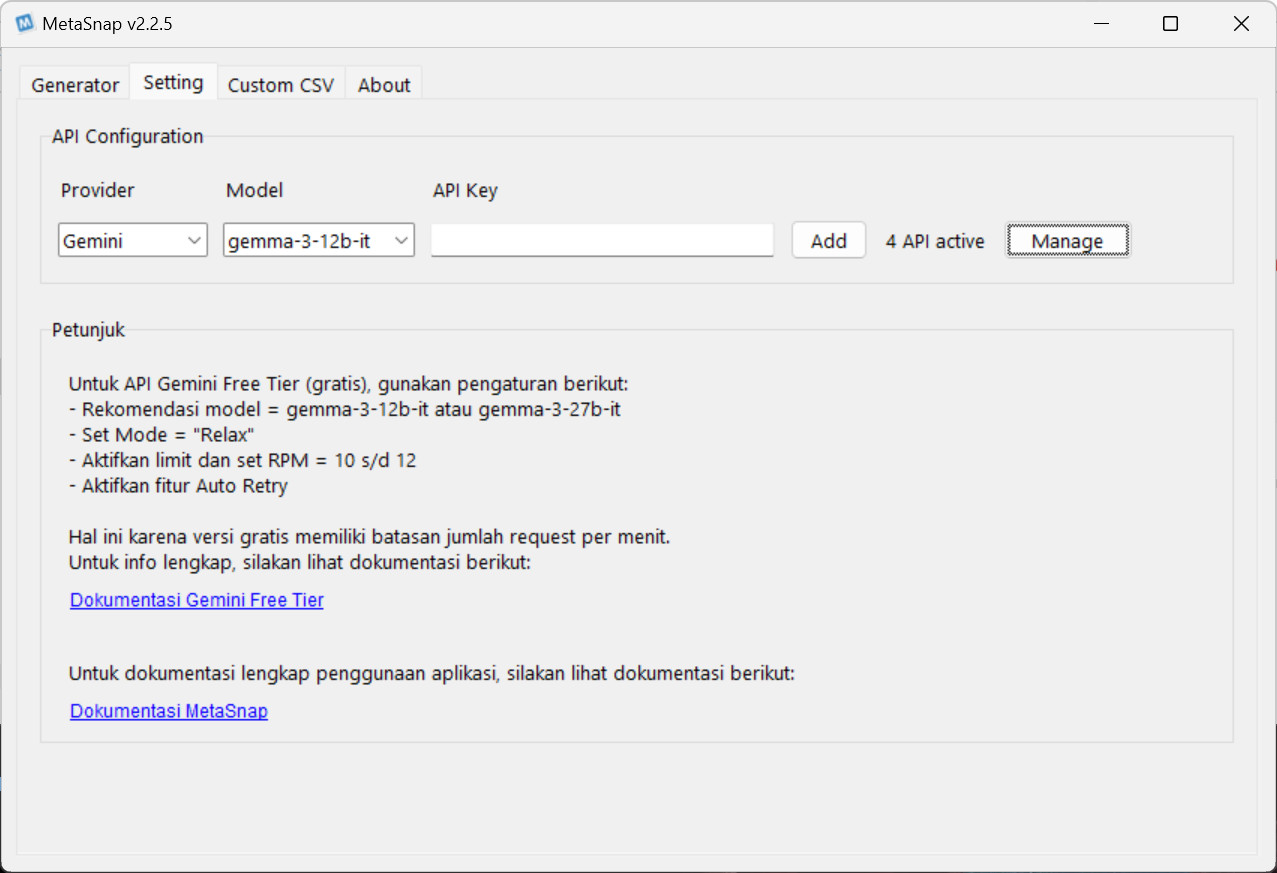Open the Dokumentasi Gemini Free Tier link
The height and width of the screenshot is (873, 1277).
pos(197,600)
